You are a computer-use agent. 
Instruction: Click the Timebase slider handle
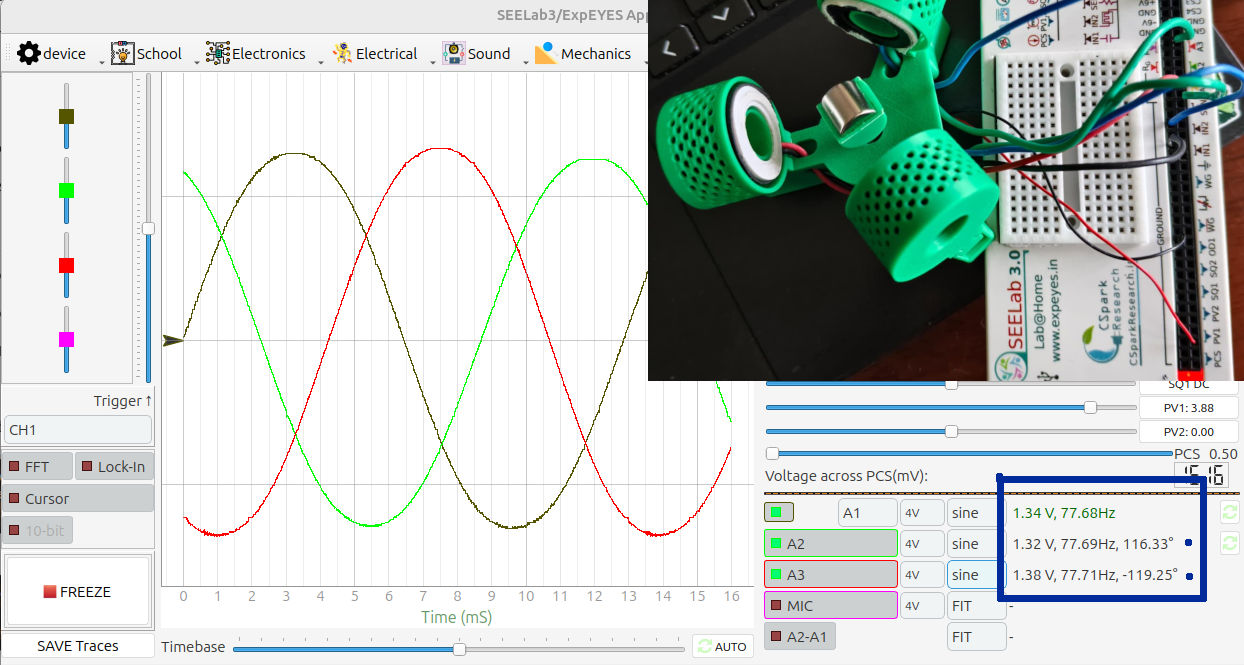pyautogui.click(x=459, y=648)
